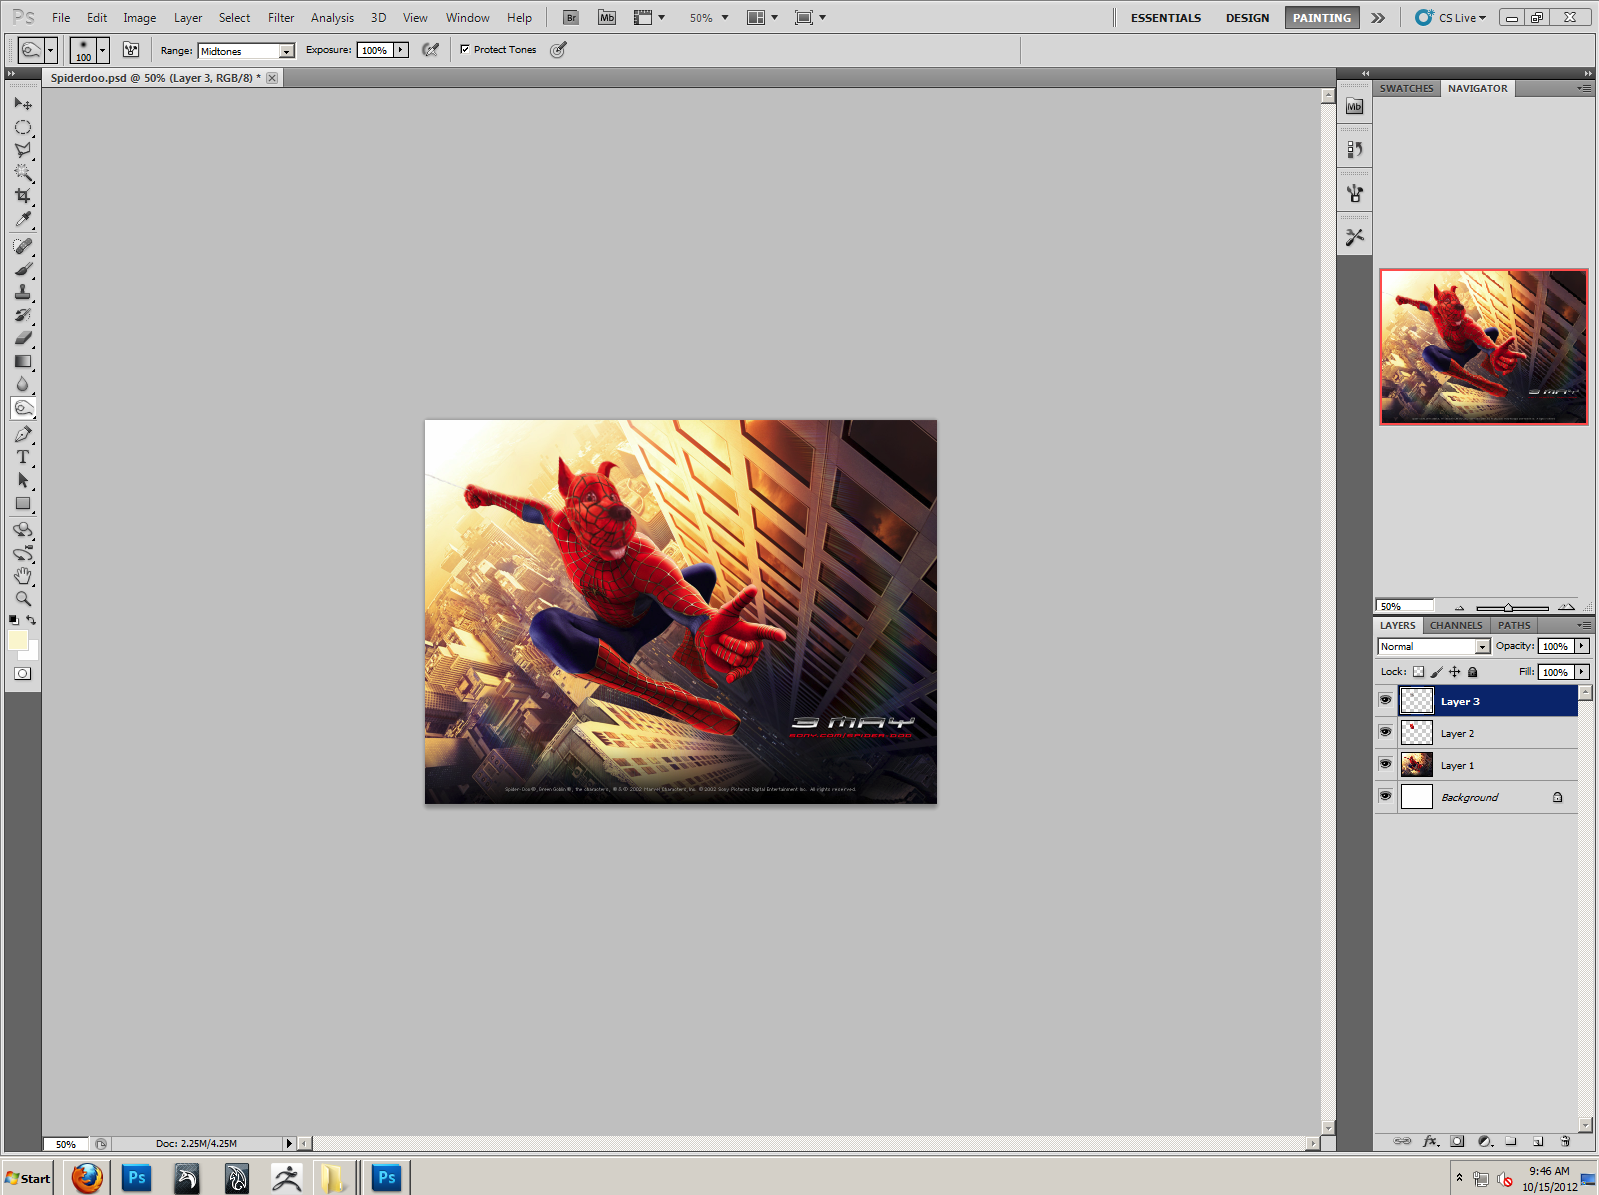Select the Zoom tool
Image resolution: width=1599 pixels, height=1195 pixels.
coord(23,599)
